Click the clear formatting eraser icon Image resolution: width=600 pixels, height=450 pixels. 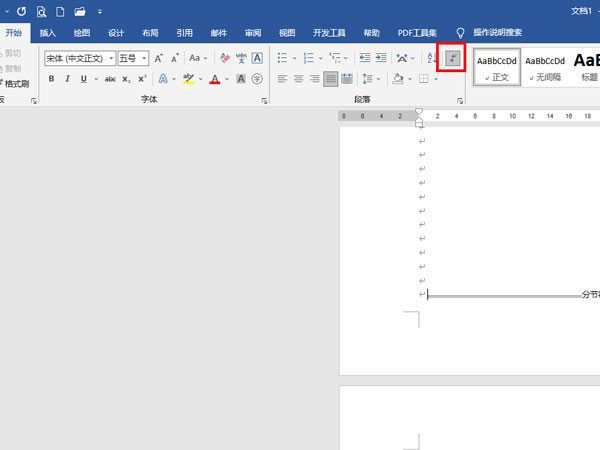[224, 59]
